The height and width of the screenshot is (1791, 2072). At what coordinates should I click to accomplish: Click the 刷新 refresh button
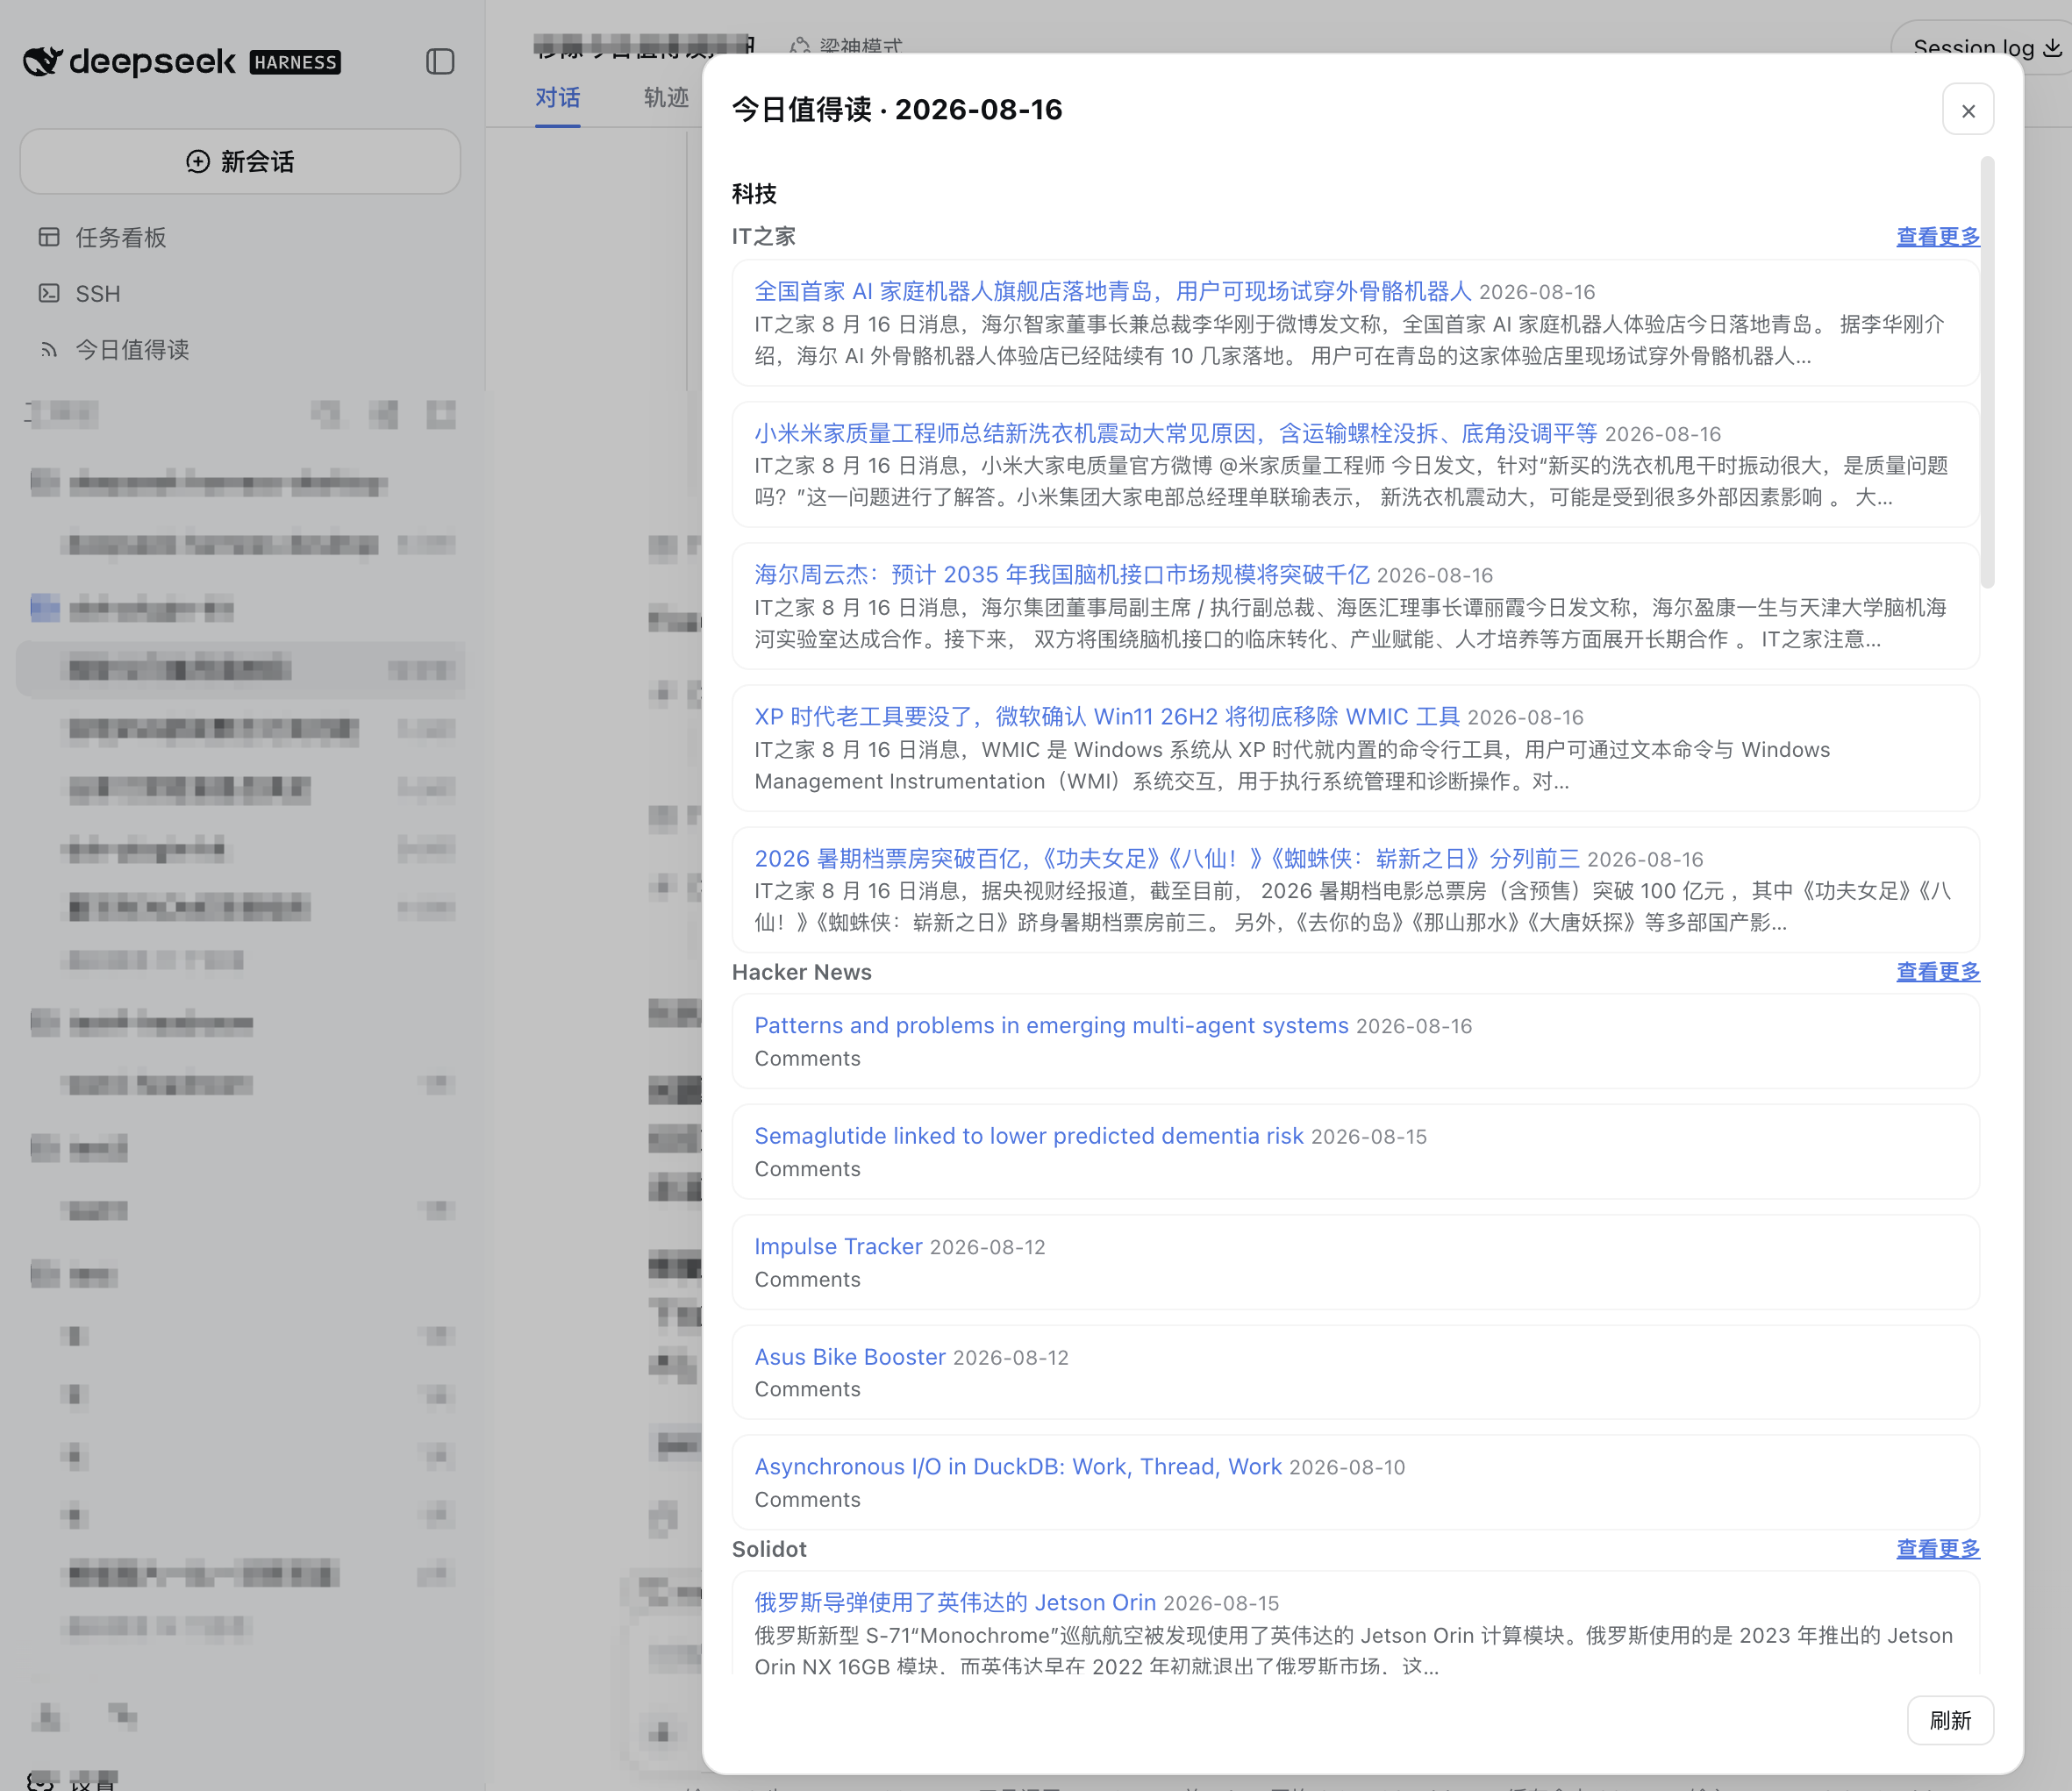[1949, 1720]
